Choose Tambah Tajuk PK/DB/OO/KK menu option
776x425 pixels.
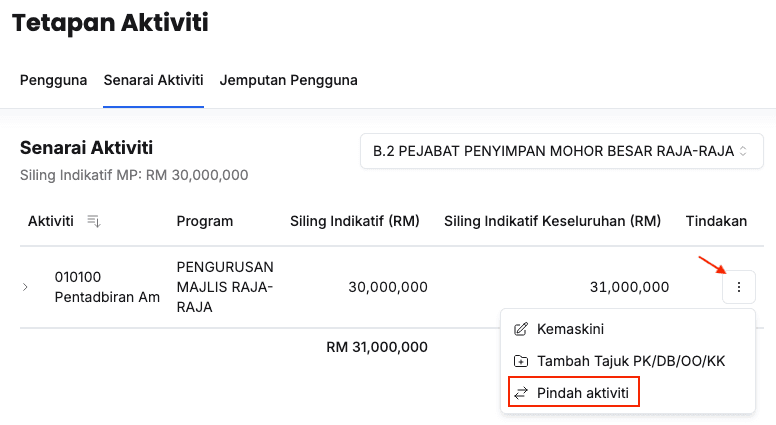630,361
